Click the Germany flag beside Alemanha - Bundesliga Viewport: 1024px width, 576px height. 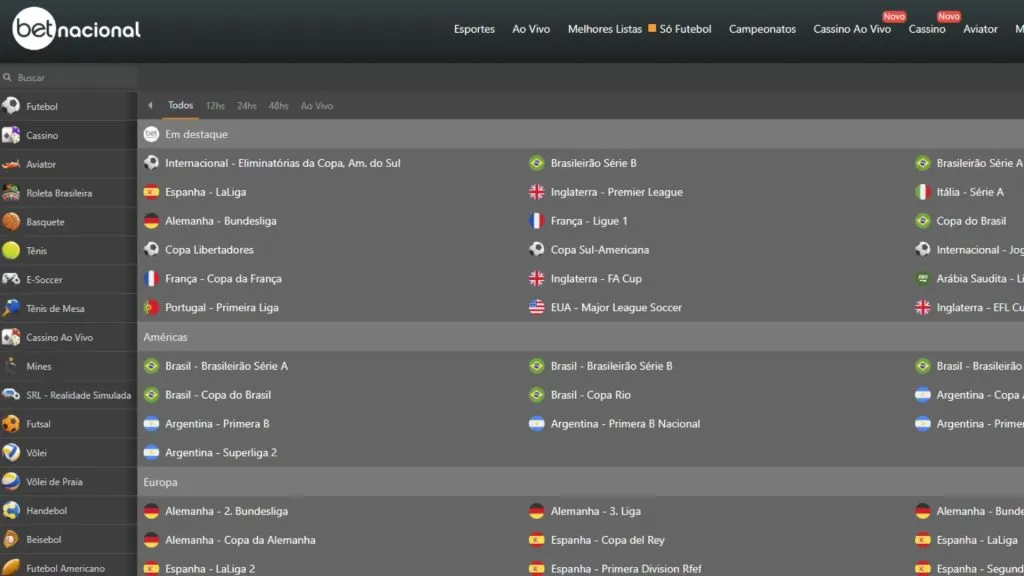[151, 221]
